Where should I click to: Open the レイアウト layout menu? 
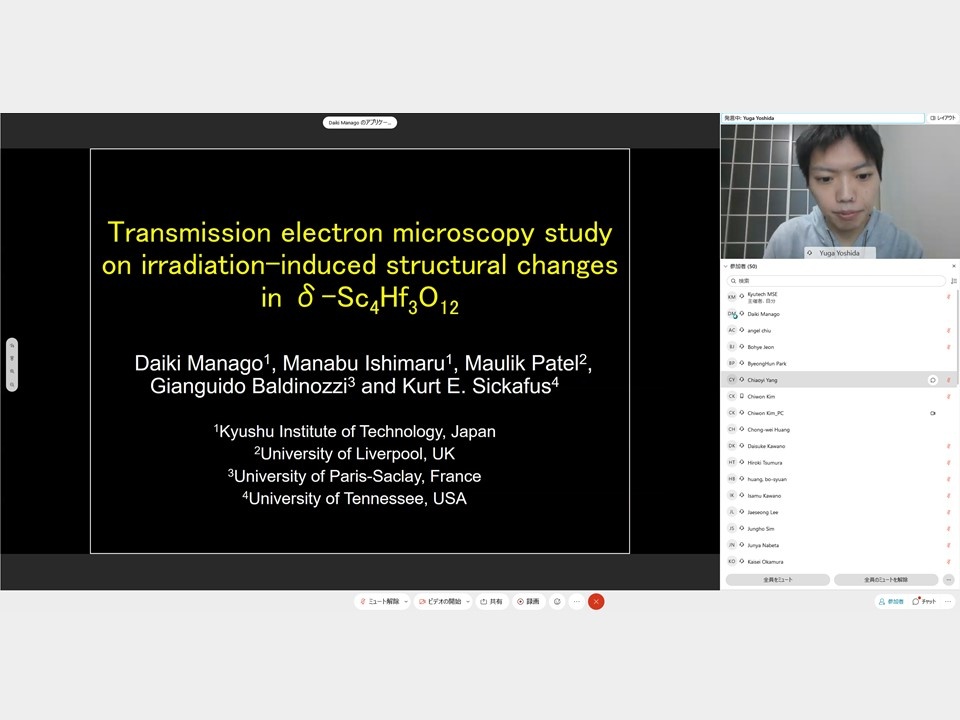pyautogui.click(x=943, y=118)
